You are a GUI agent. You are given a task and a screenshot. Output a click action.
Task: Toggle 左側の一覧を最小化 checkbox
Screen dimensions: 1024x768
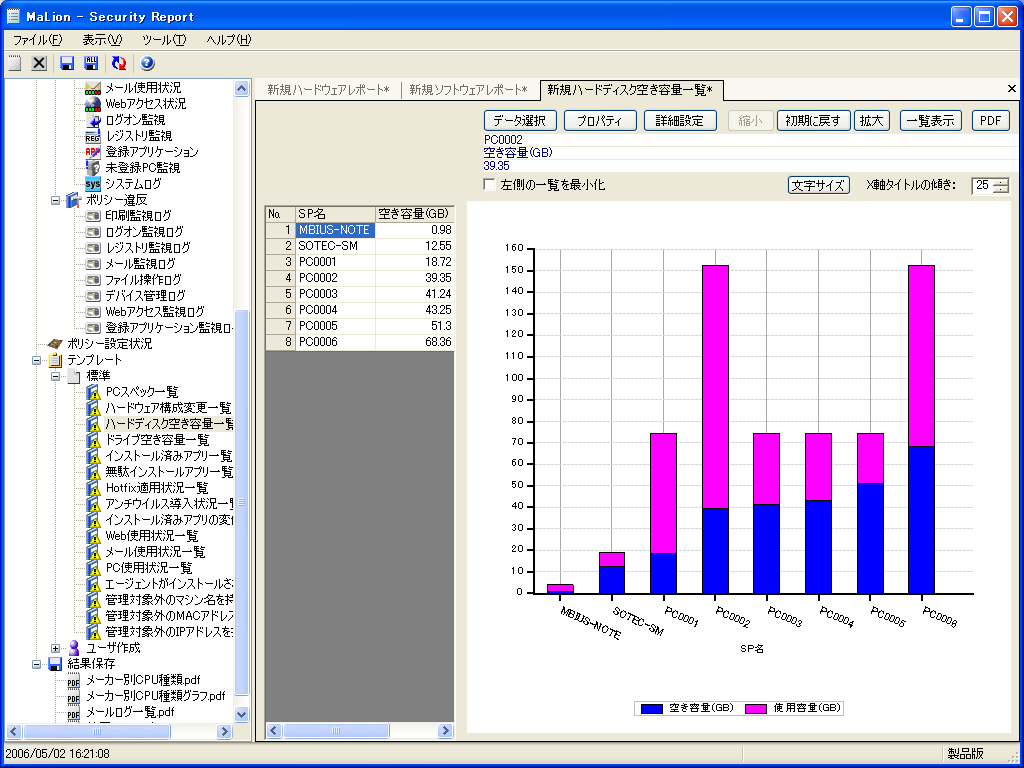click(x=488, y=185)
